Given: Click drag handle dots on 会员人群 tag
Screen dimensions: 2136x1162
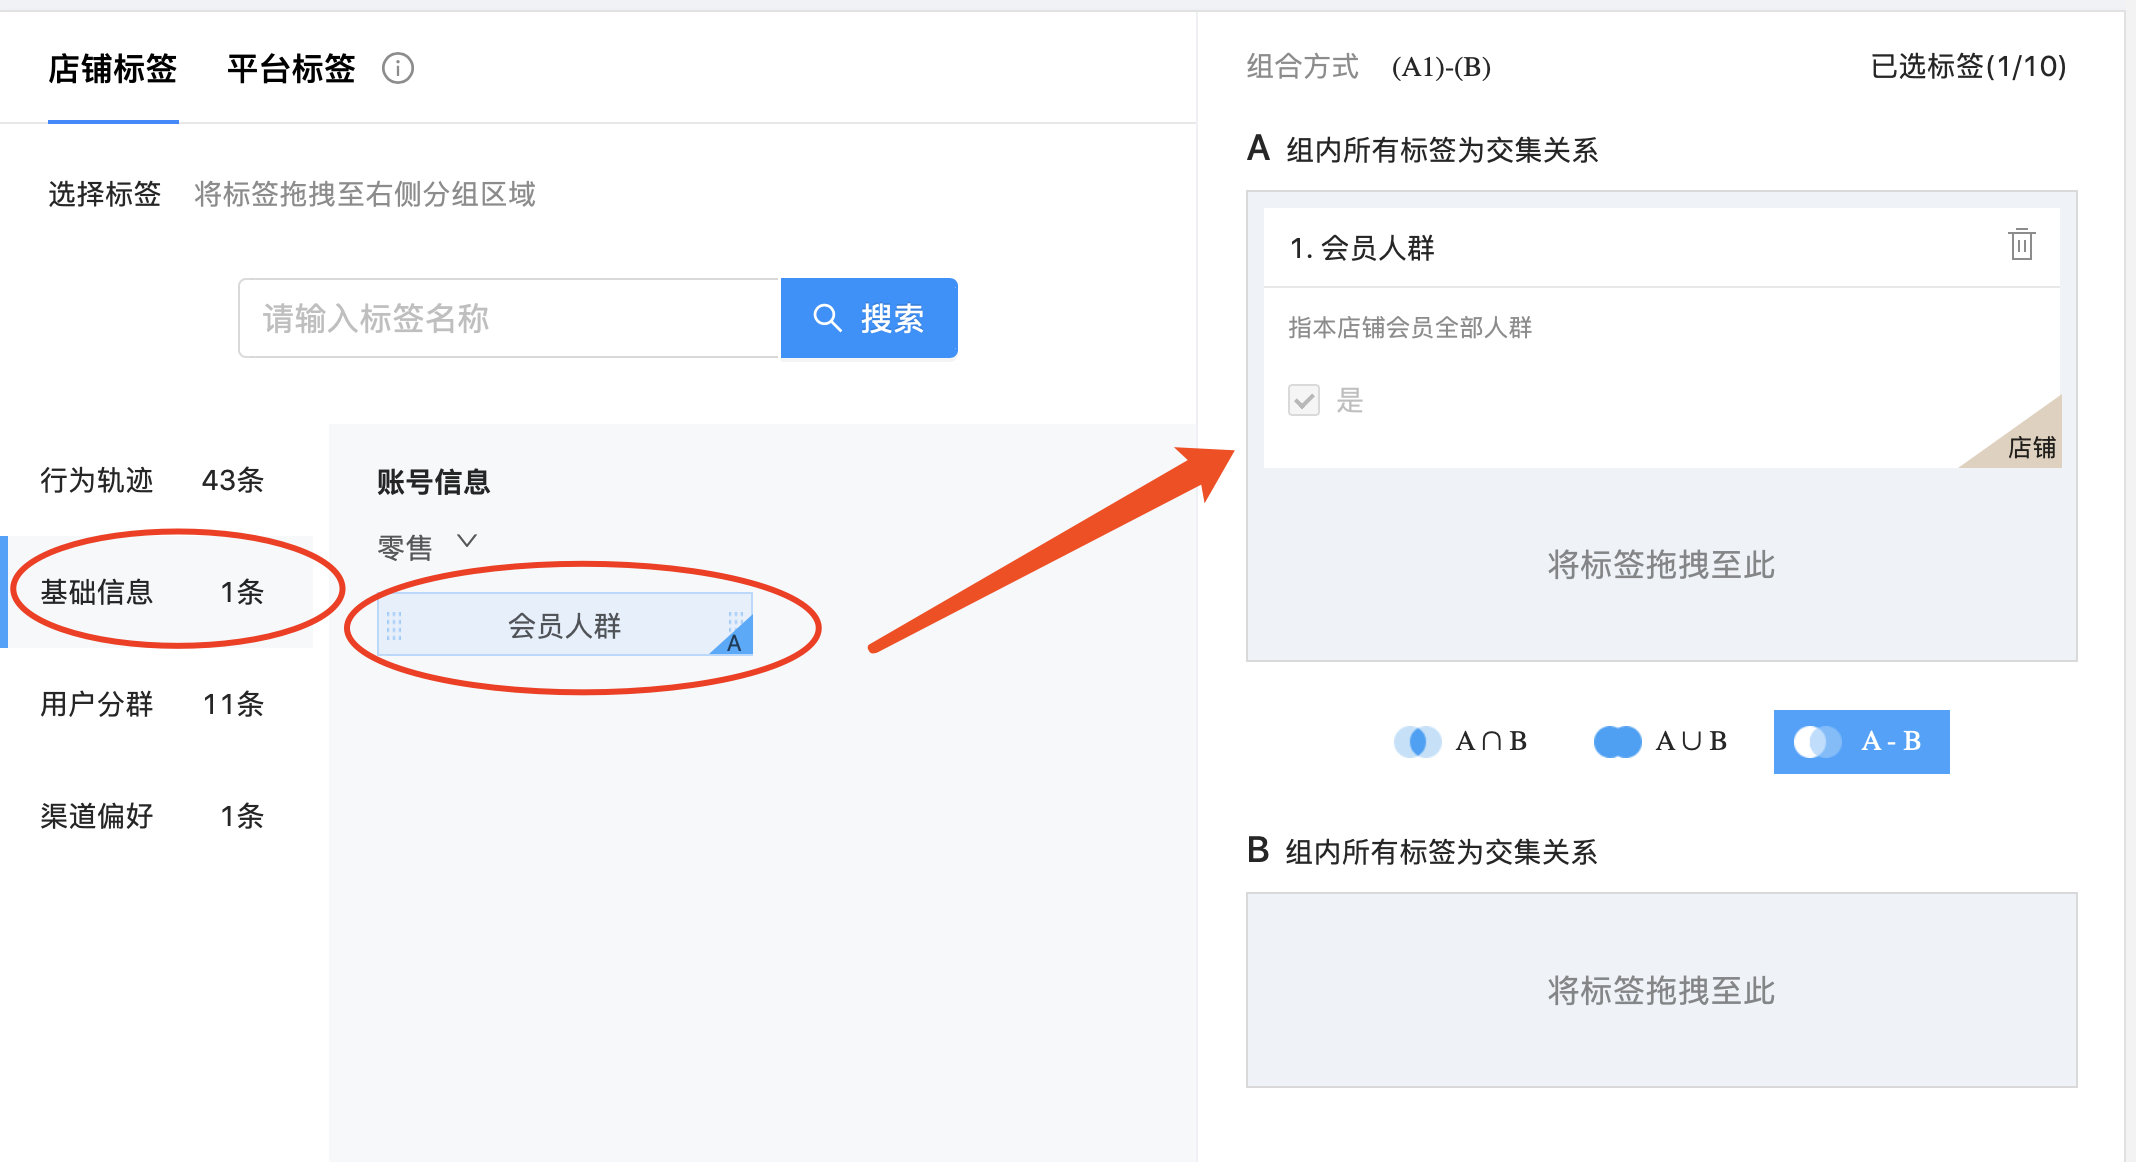Looking at the screenshot, I should click(394, 626).
